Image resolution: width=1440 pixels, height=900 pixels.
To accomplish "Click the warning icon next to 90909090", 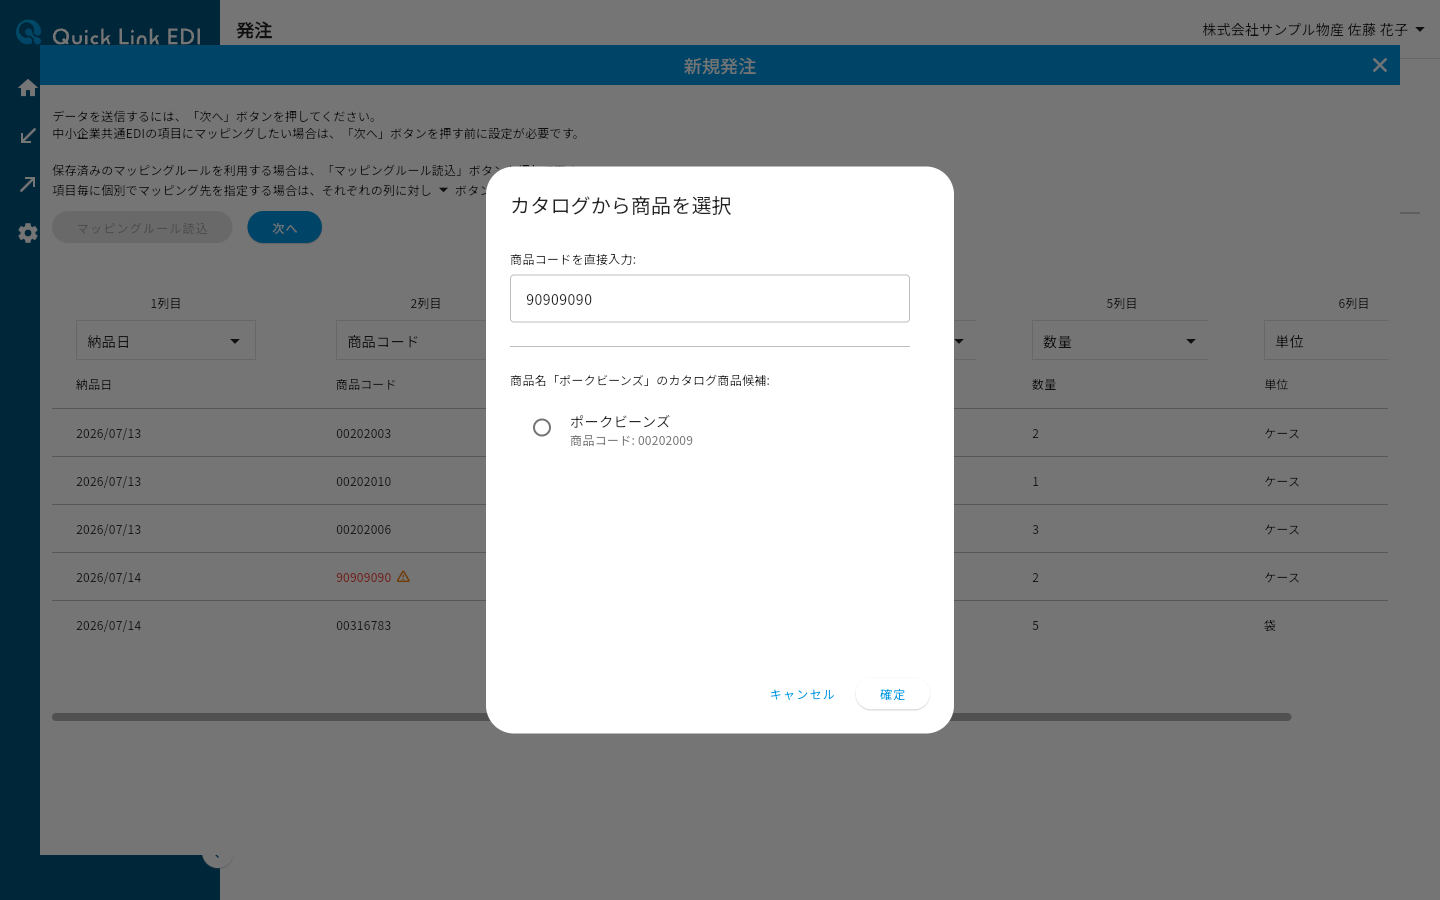I will 404,577.
